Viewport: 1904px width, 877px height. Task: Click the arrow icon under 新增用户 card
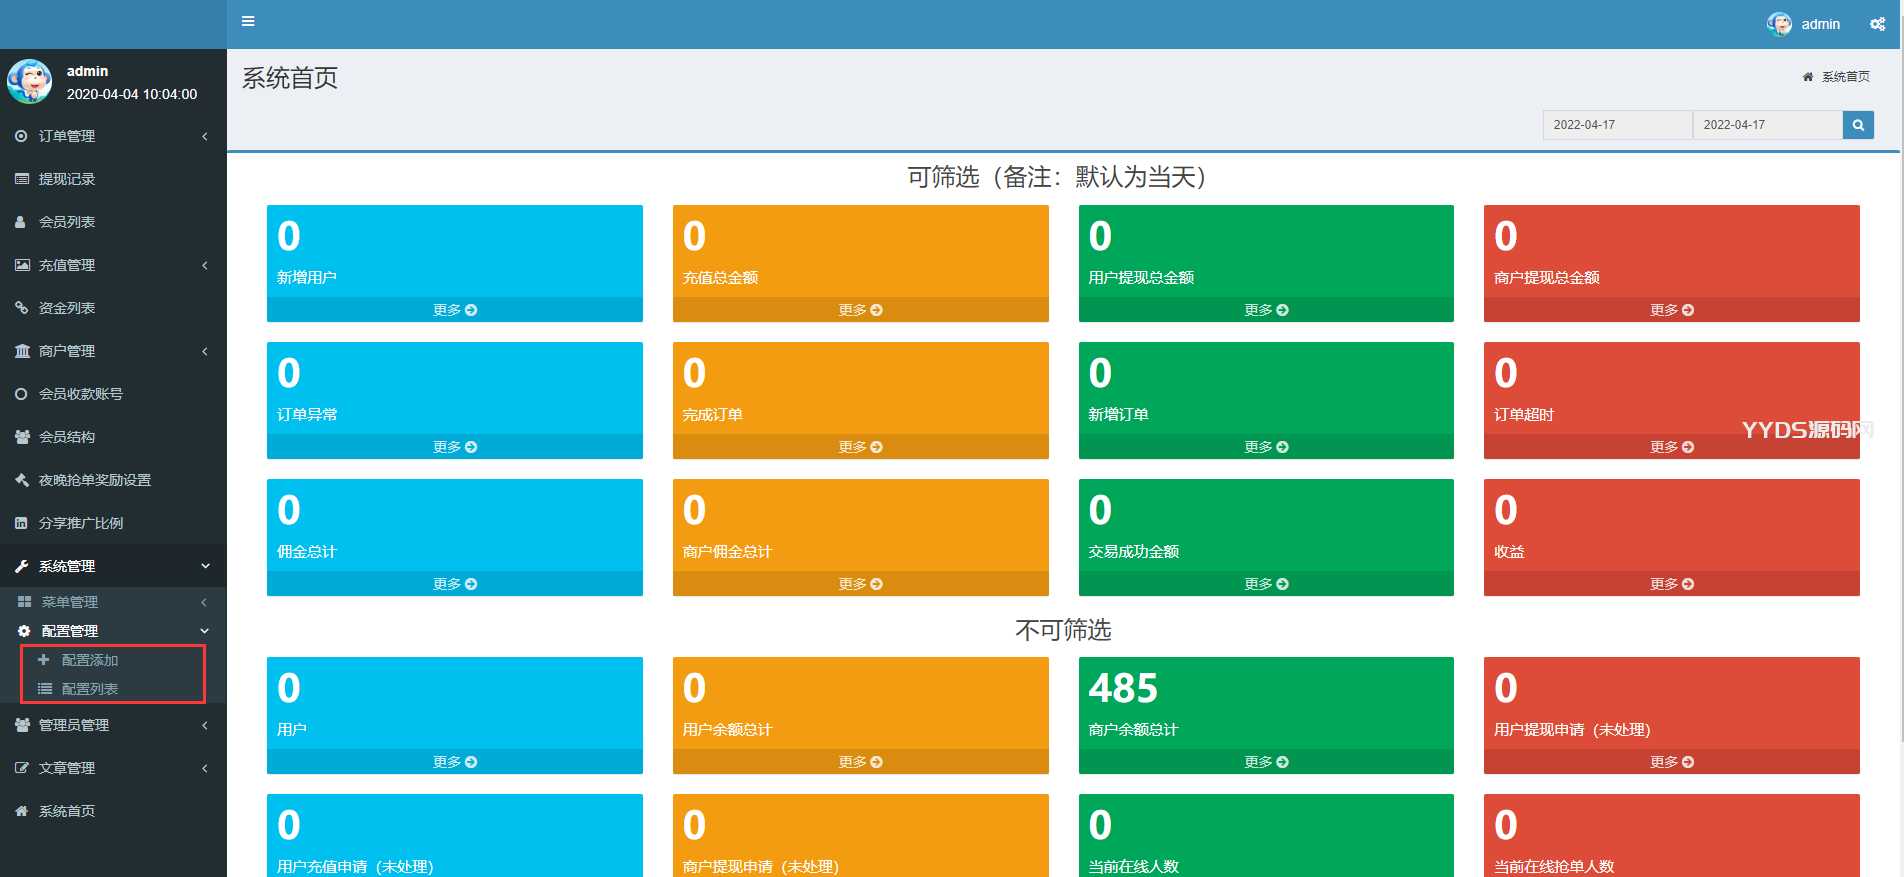point(471,310)
